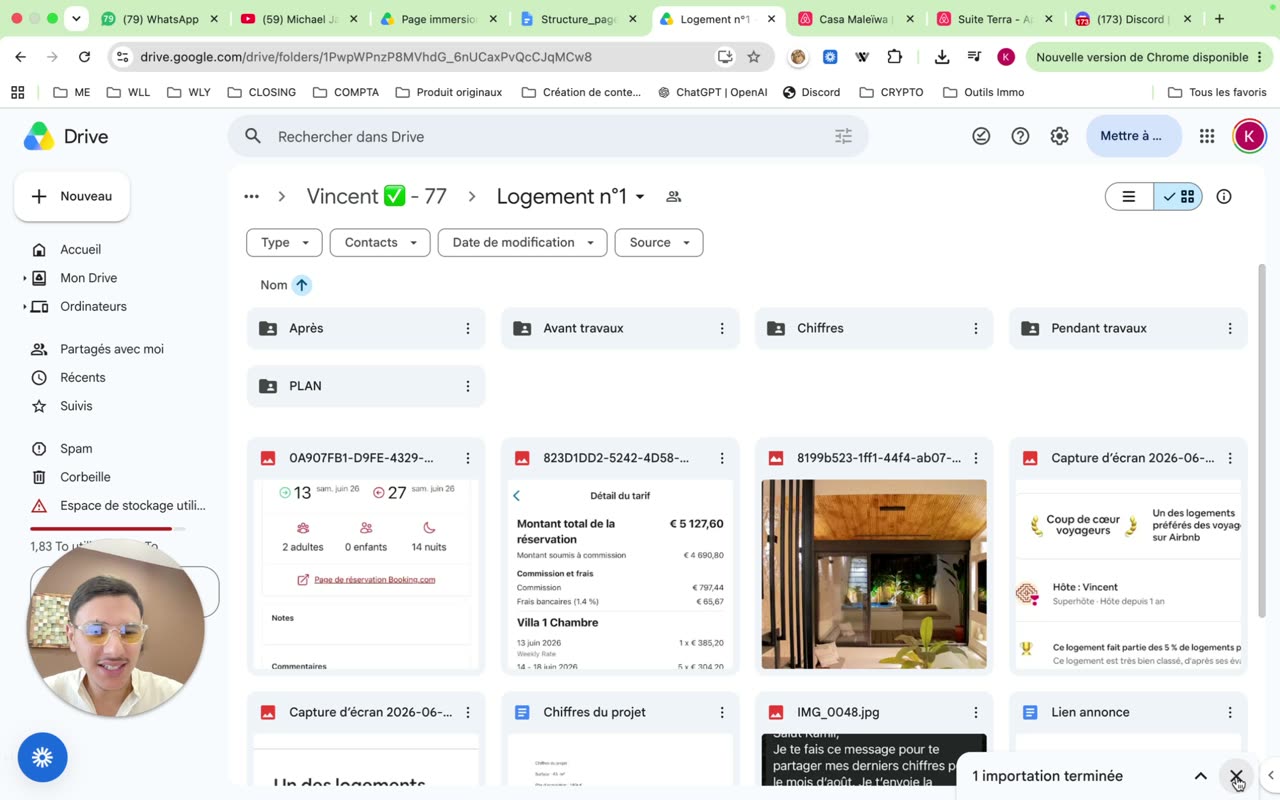Switch to the WhatsApp tab
The width and height of the screenshot is (1280, 800).
pyautogui.click(x=160, y=19)
